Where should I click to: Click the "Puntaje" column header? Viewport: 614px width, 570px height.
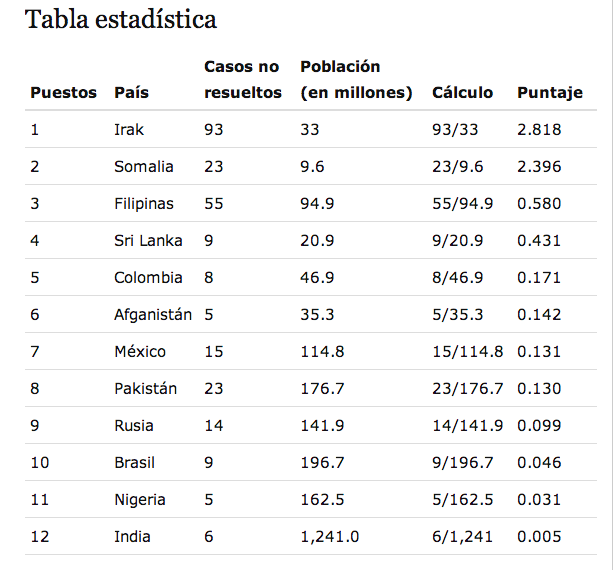[x=549, y=93]
